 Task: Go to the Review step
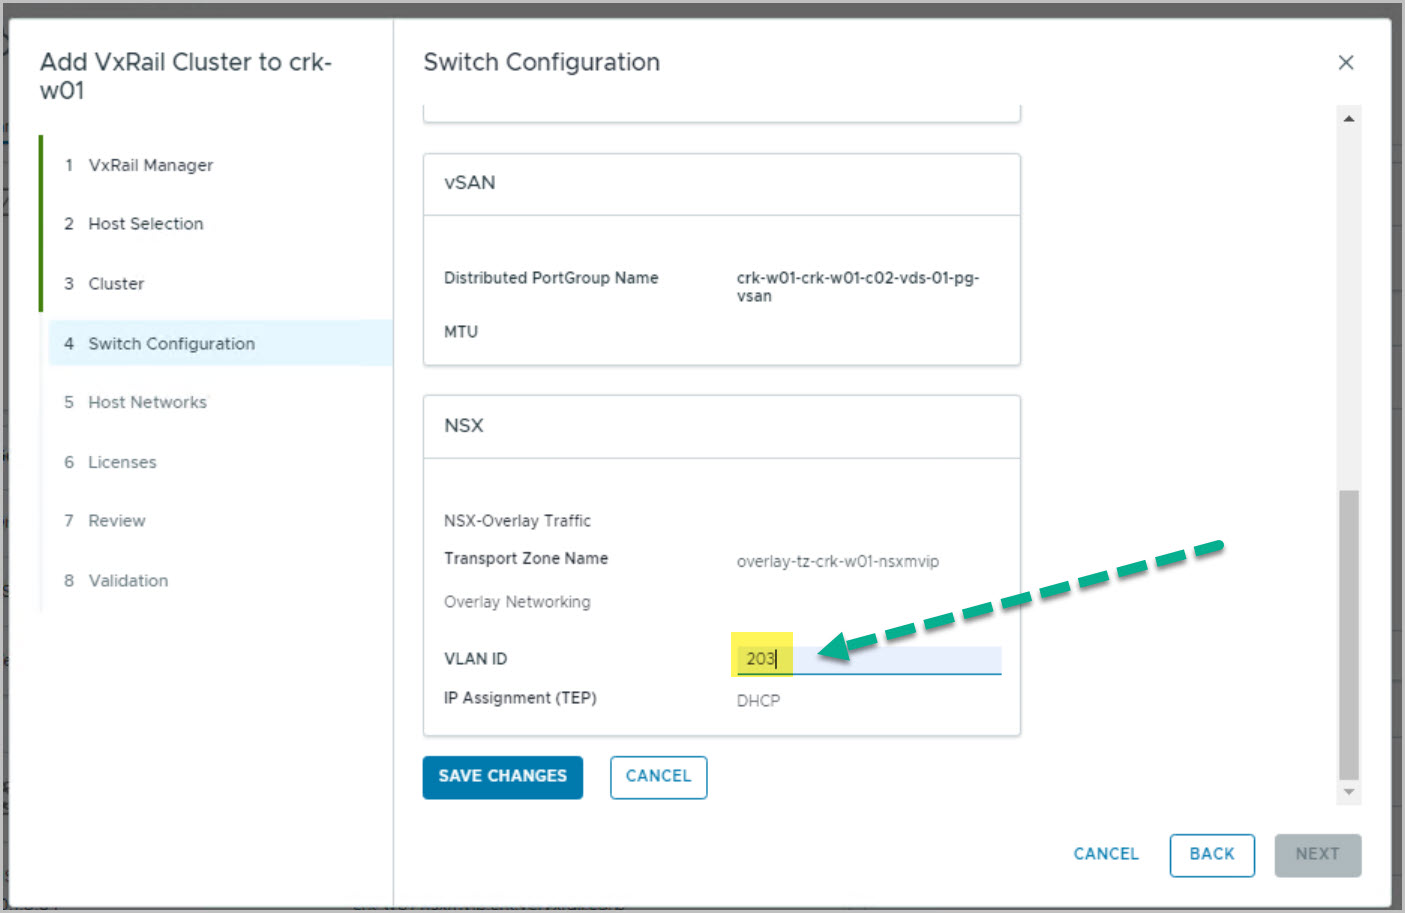(x=116, y=521)
